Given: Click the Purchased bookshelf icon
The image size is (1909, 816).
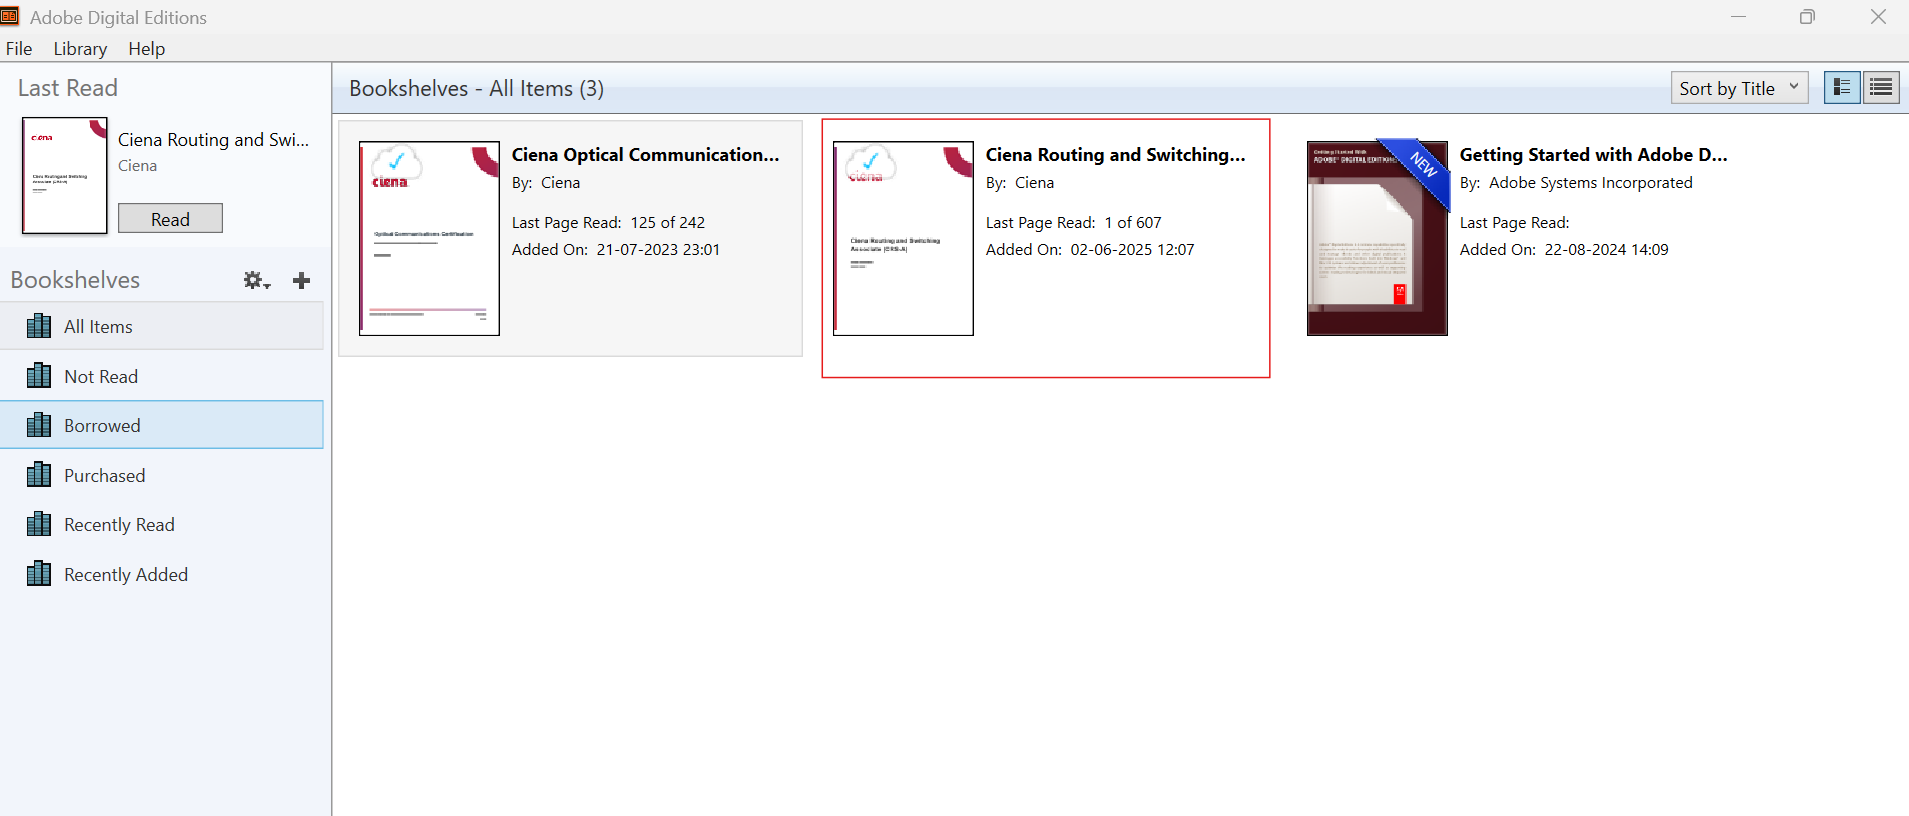Looking at the screenshot, I should [x=39, y=475].
